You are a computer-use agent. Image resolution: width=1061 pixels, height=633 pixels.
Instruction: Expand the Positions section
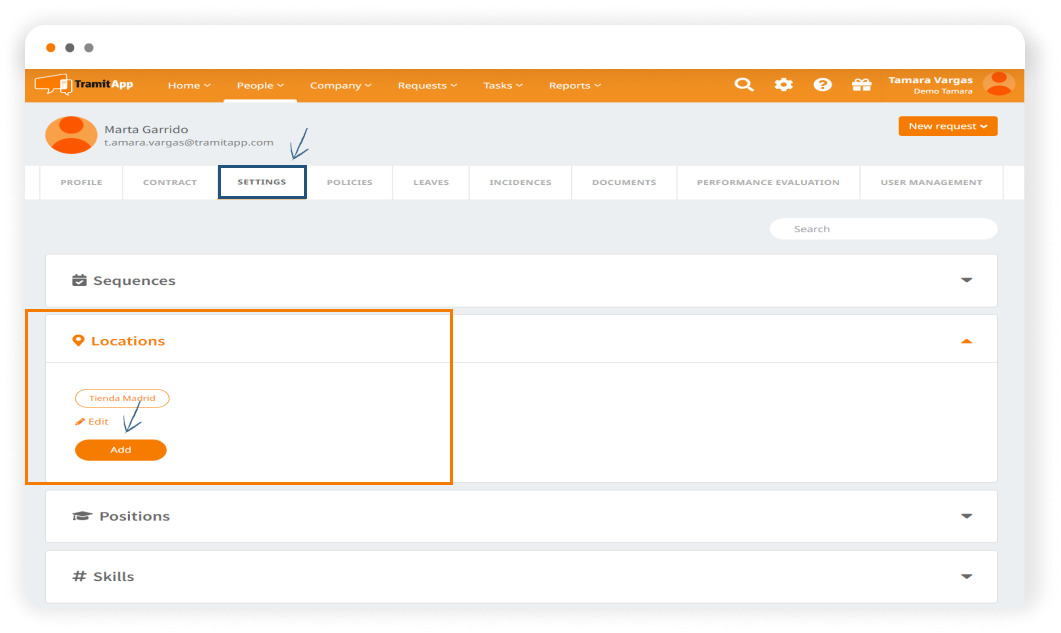pos(966,516)
